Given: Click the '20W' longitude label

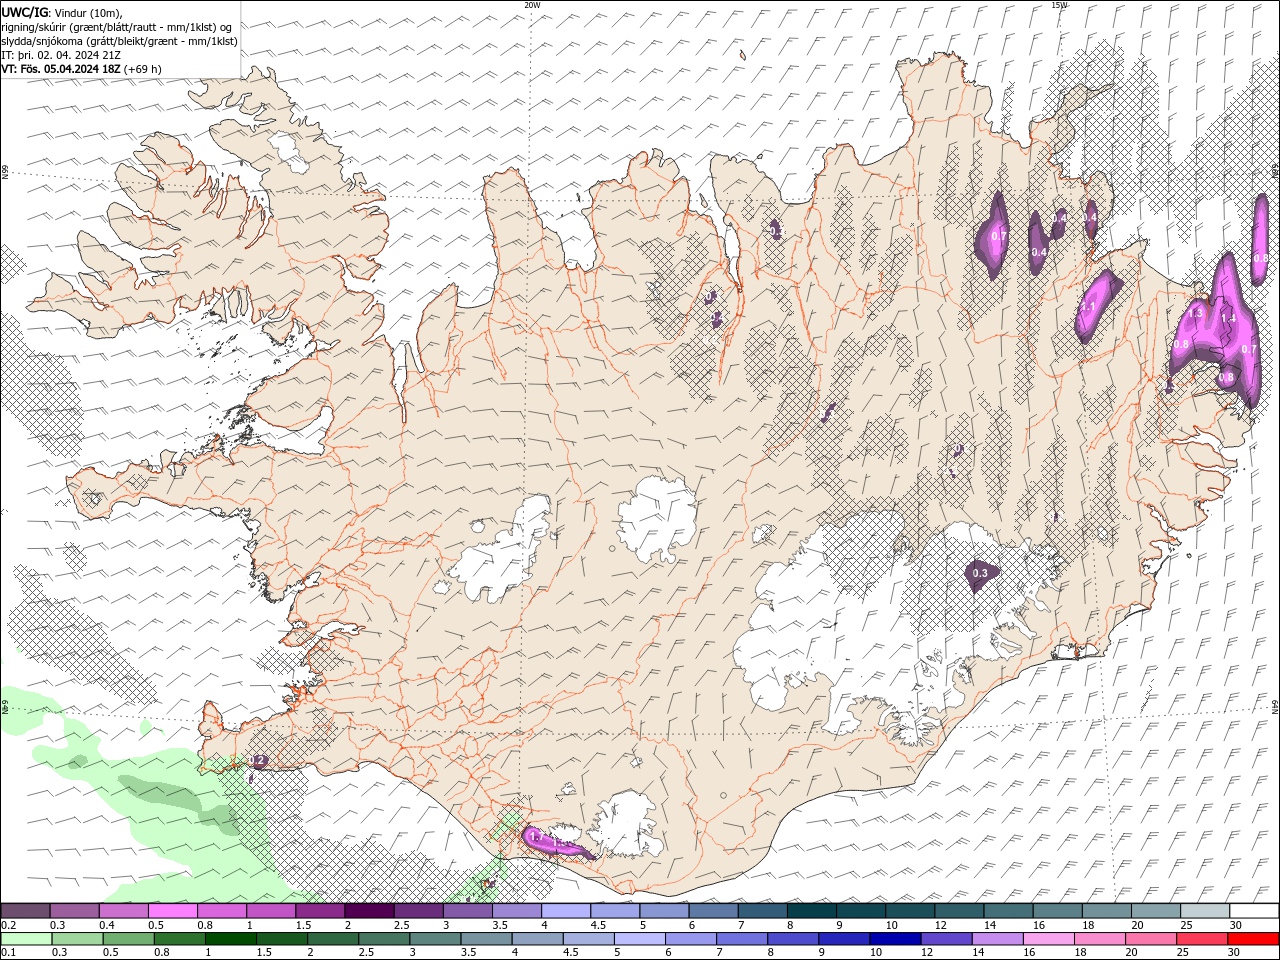Looking at the screenshot, I should coord(532,5).
